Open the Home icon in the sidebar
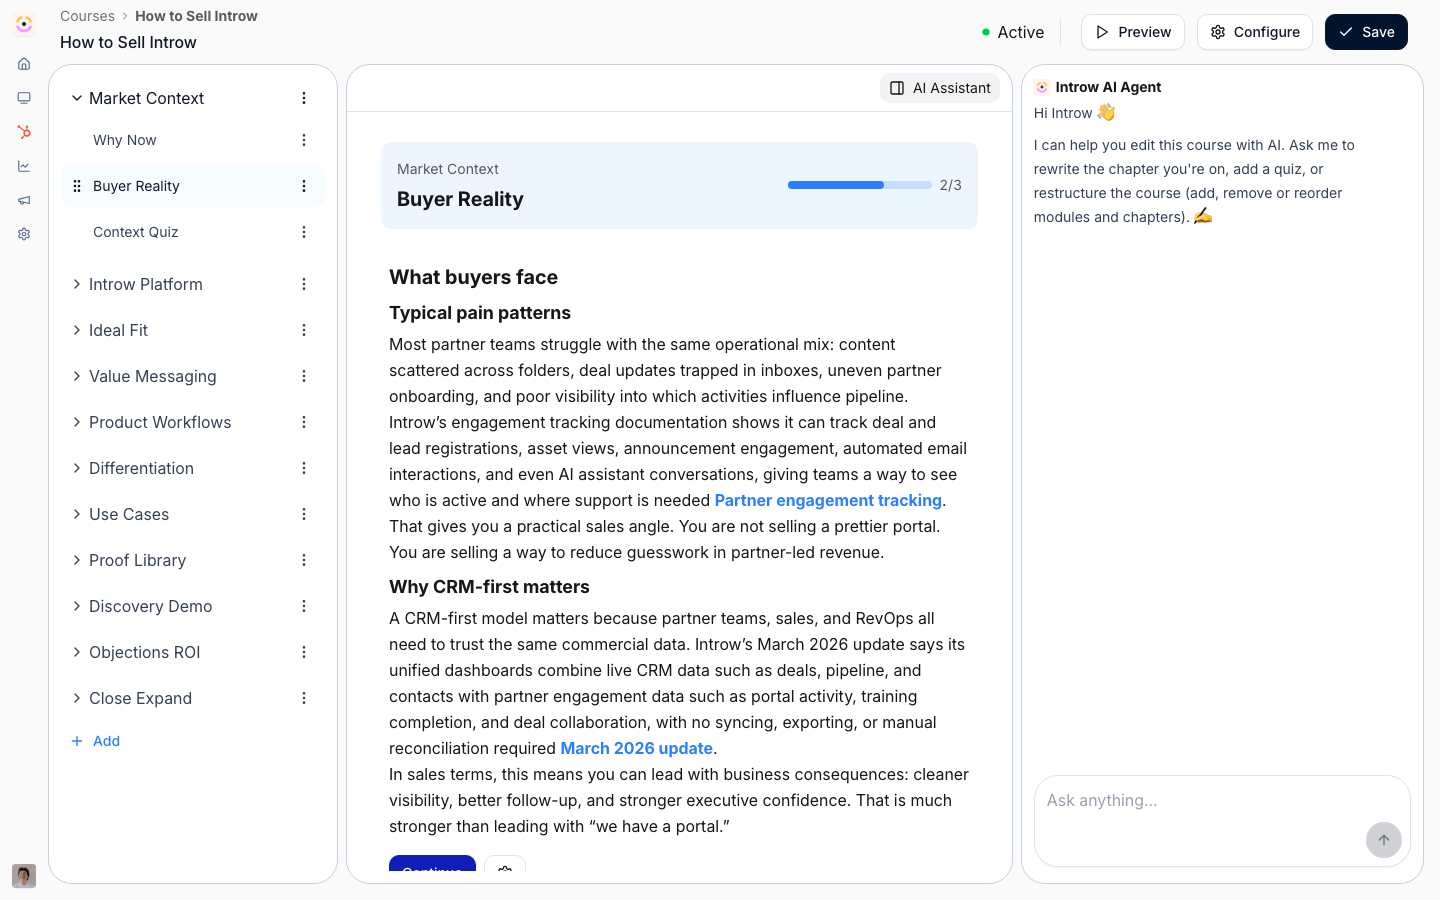This screenshot has width=1440, height=900. tap(24, 64)
